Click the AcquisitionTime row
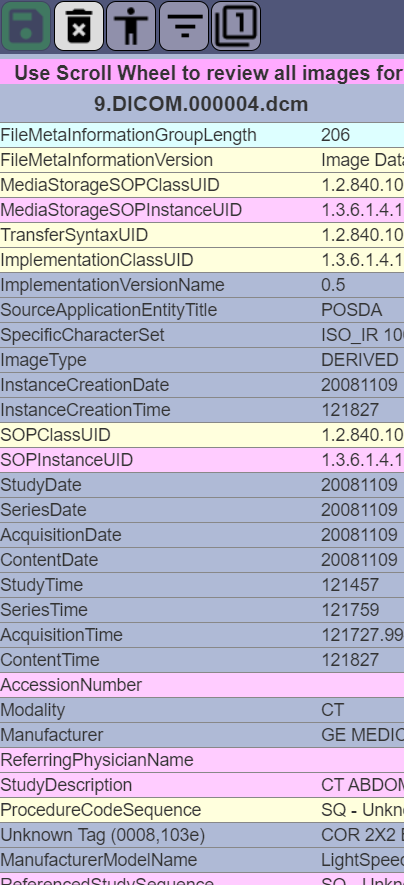 (x=202, y=635)
